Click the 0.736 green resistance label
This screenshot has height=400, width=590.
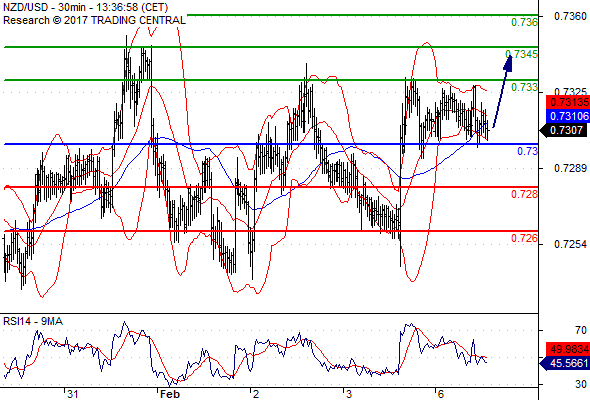pos(524,22)
